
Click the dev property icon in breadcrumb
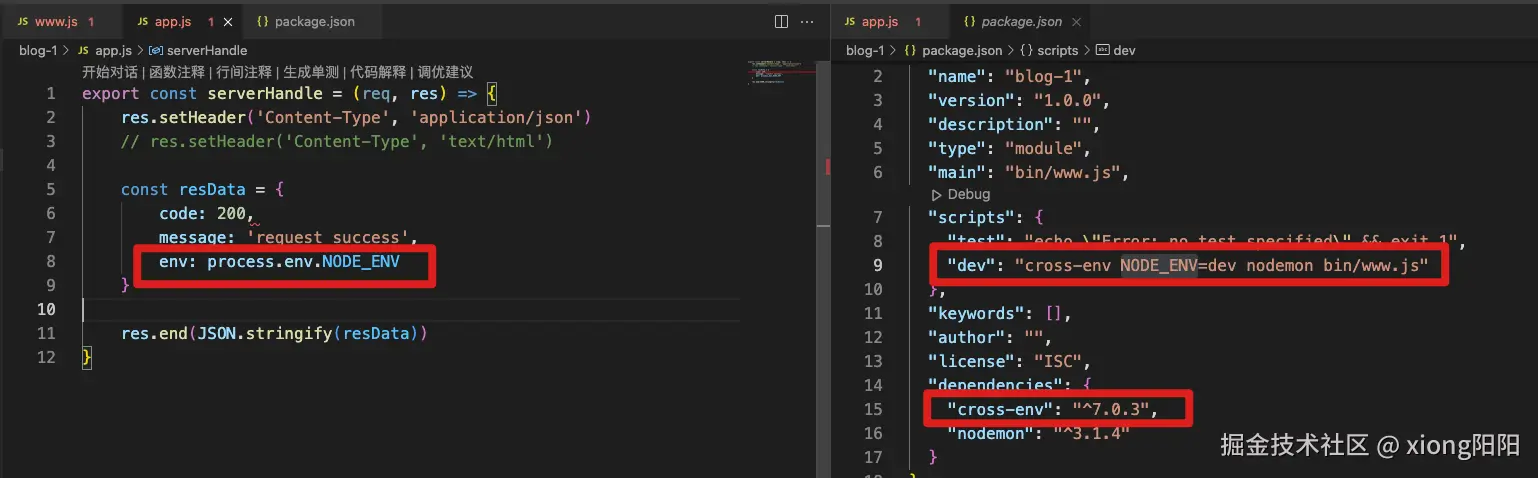point(1103,50)
